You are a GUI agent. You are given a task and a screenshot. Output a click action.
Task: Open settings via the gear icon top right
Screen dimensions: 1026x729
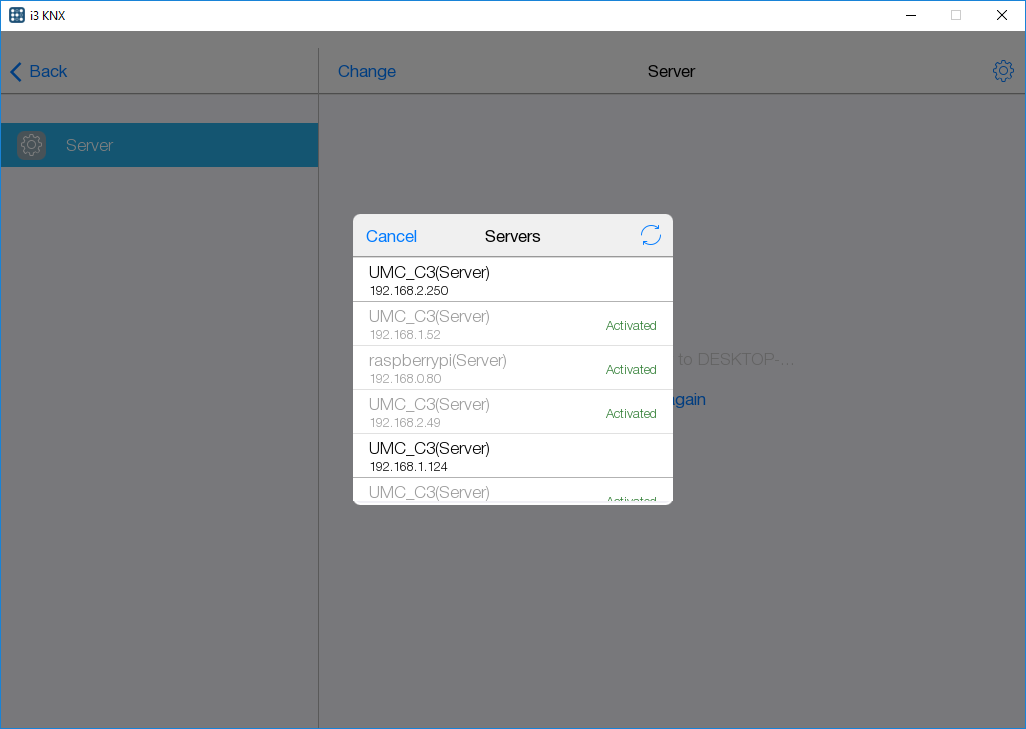[1003, 71]
